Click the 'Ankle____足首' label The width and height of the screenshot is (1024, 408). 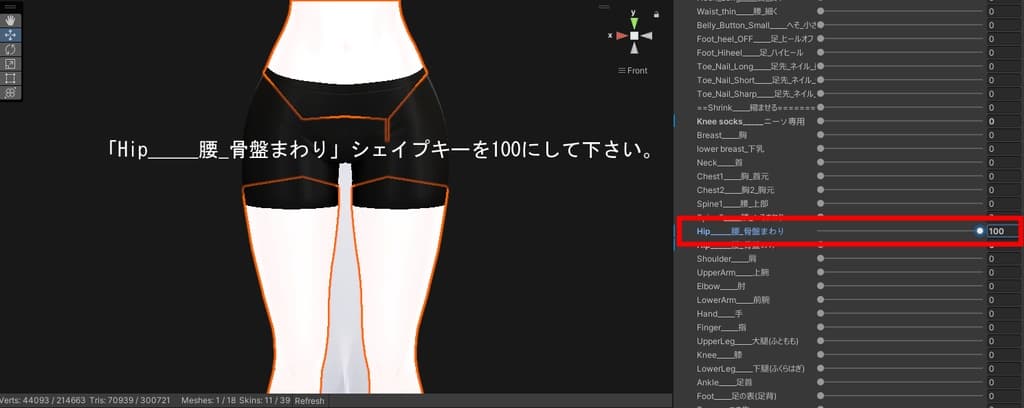tap(724, 382)
